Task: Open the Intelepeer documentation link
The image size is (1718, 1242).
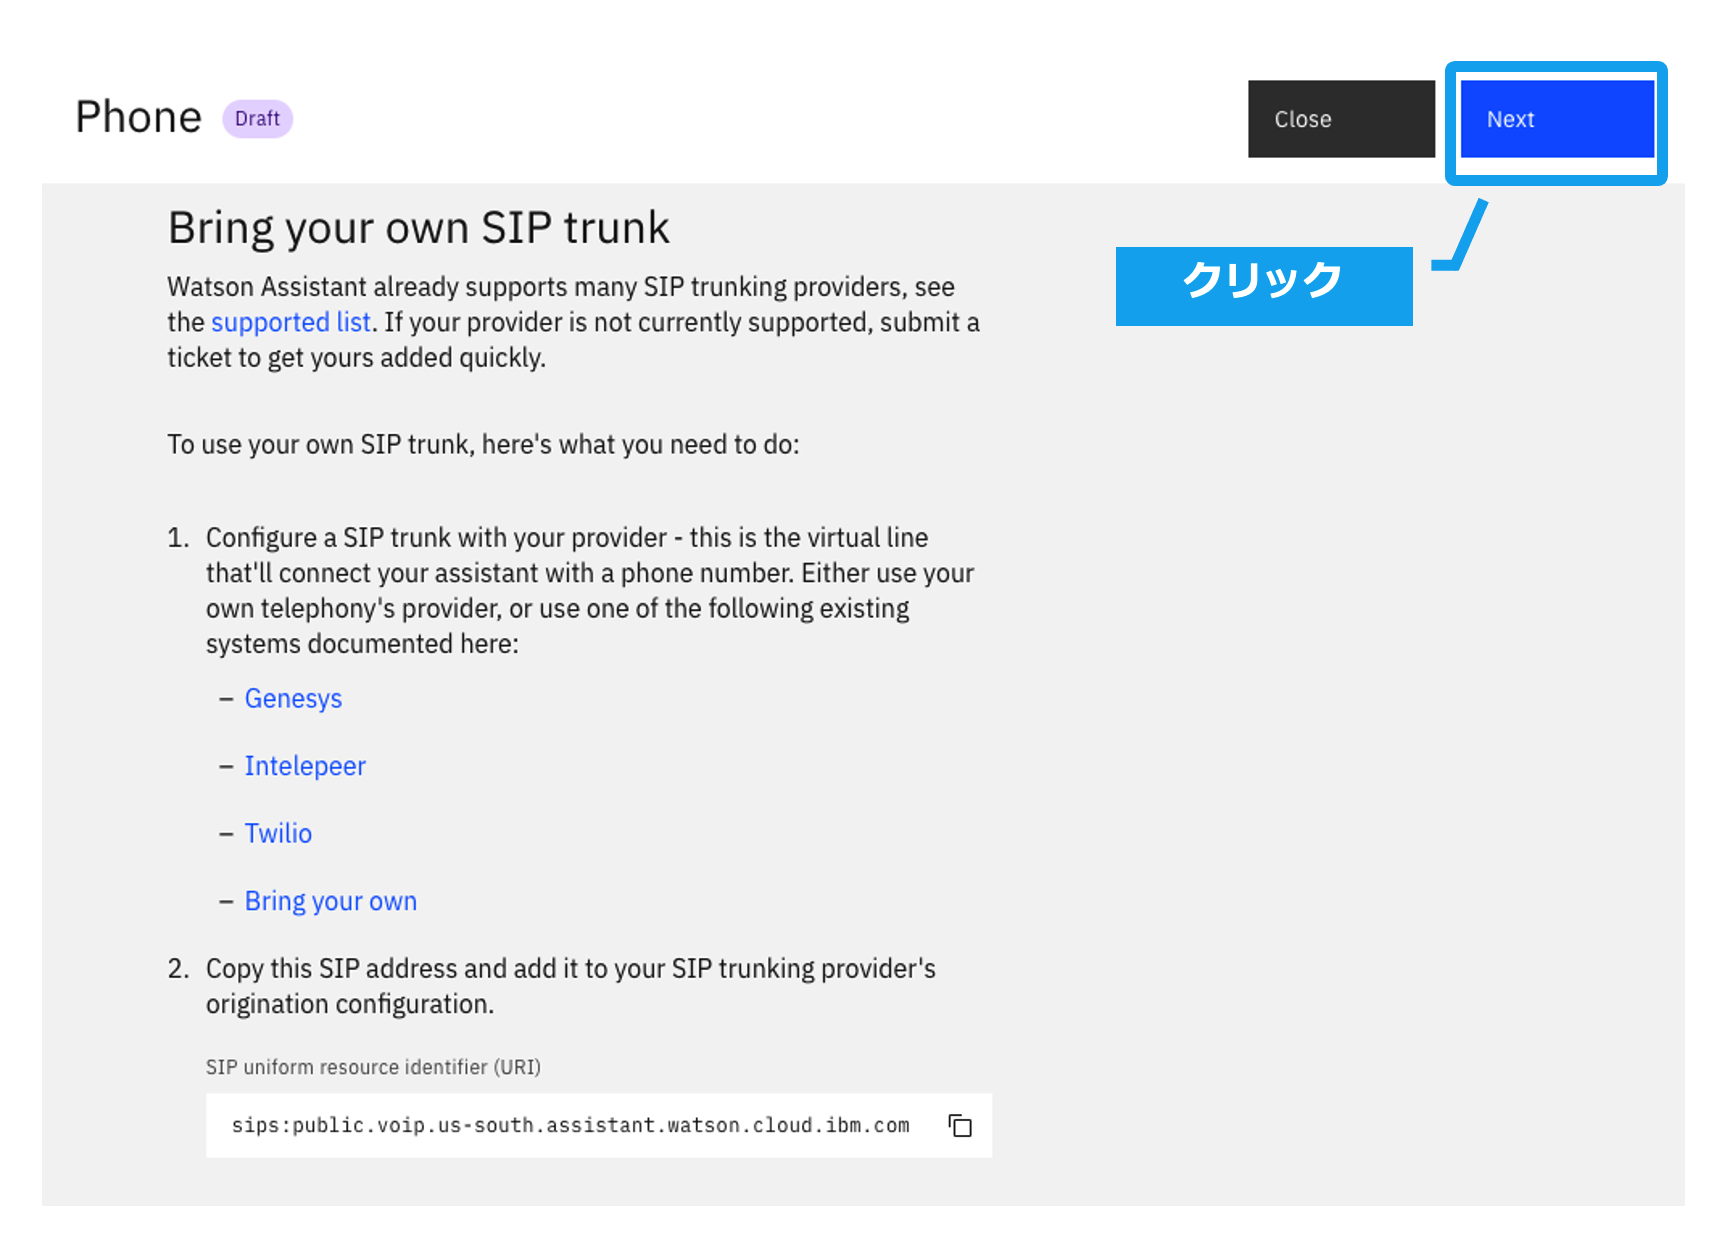Action: [x=305, y=766]
